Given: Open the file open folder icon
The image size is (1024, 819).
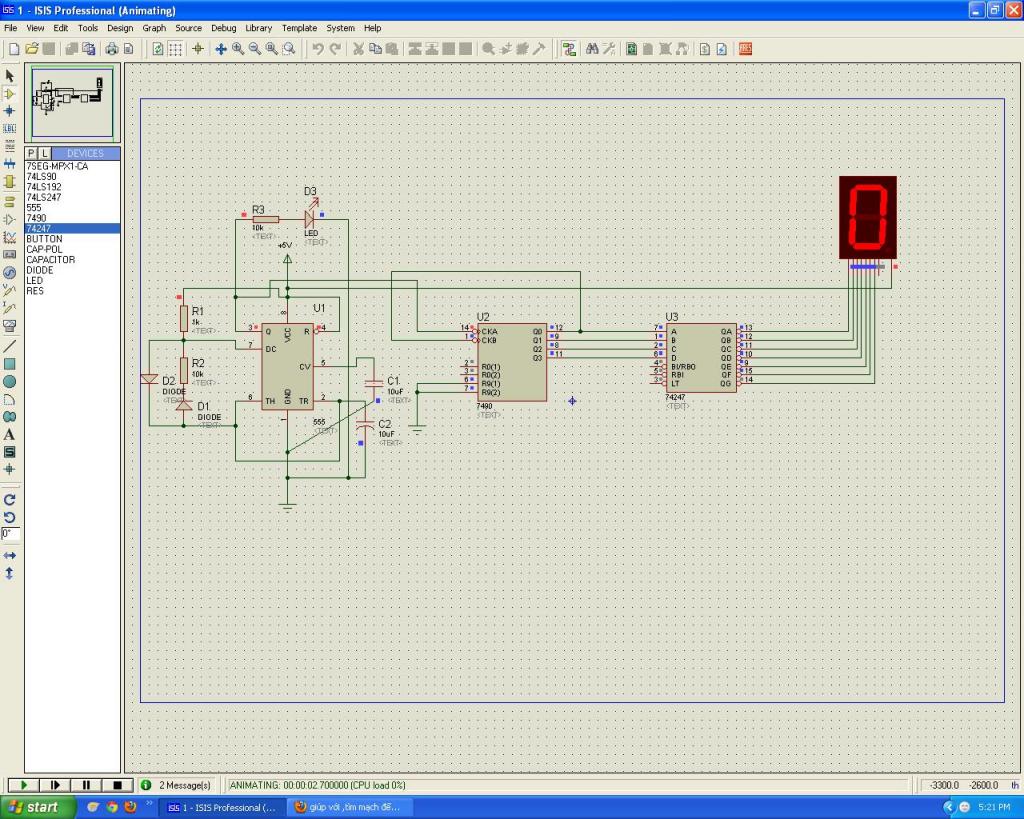Looking at the screenshot, I should tap(31, 48).
